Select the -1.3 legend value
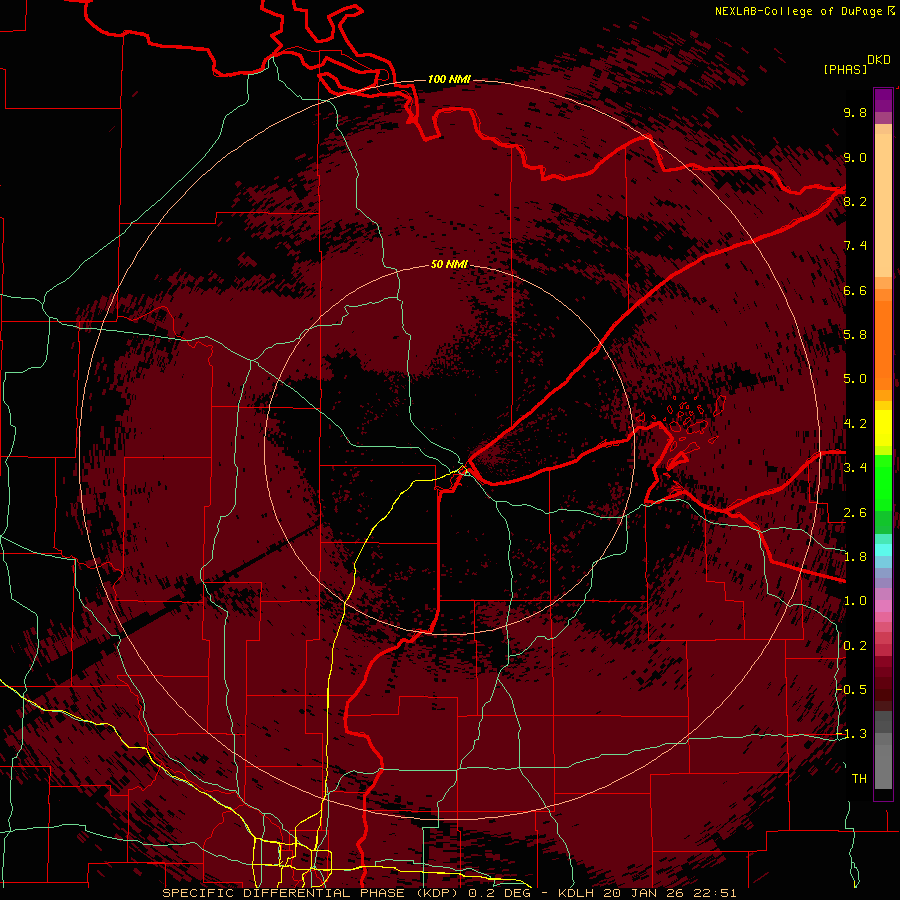 (x=853, y=734)
